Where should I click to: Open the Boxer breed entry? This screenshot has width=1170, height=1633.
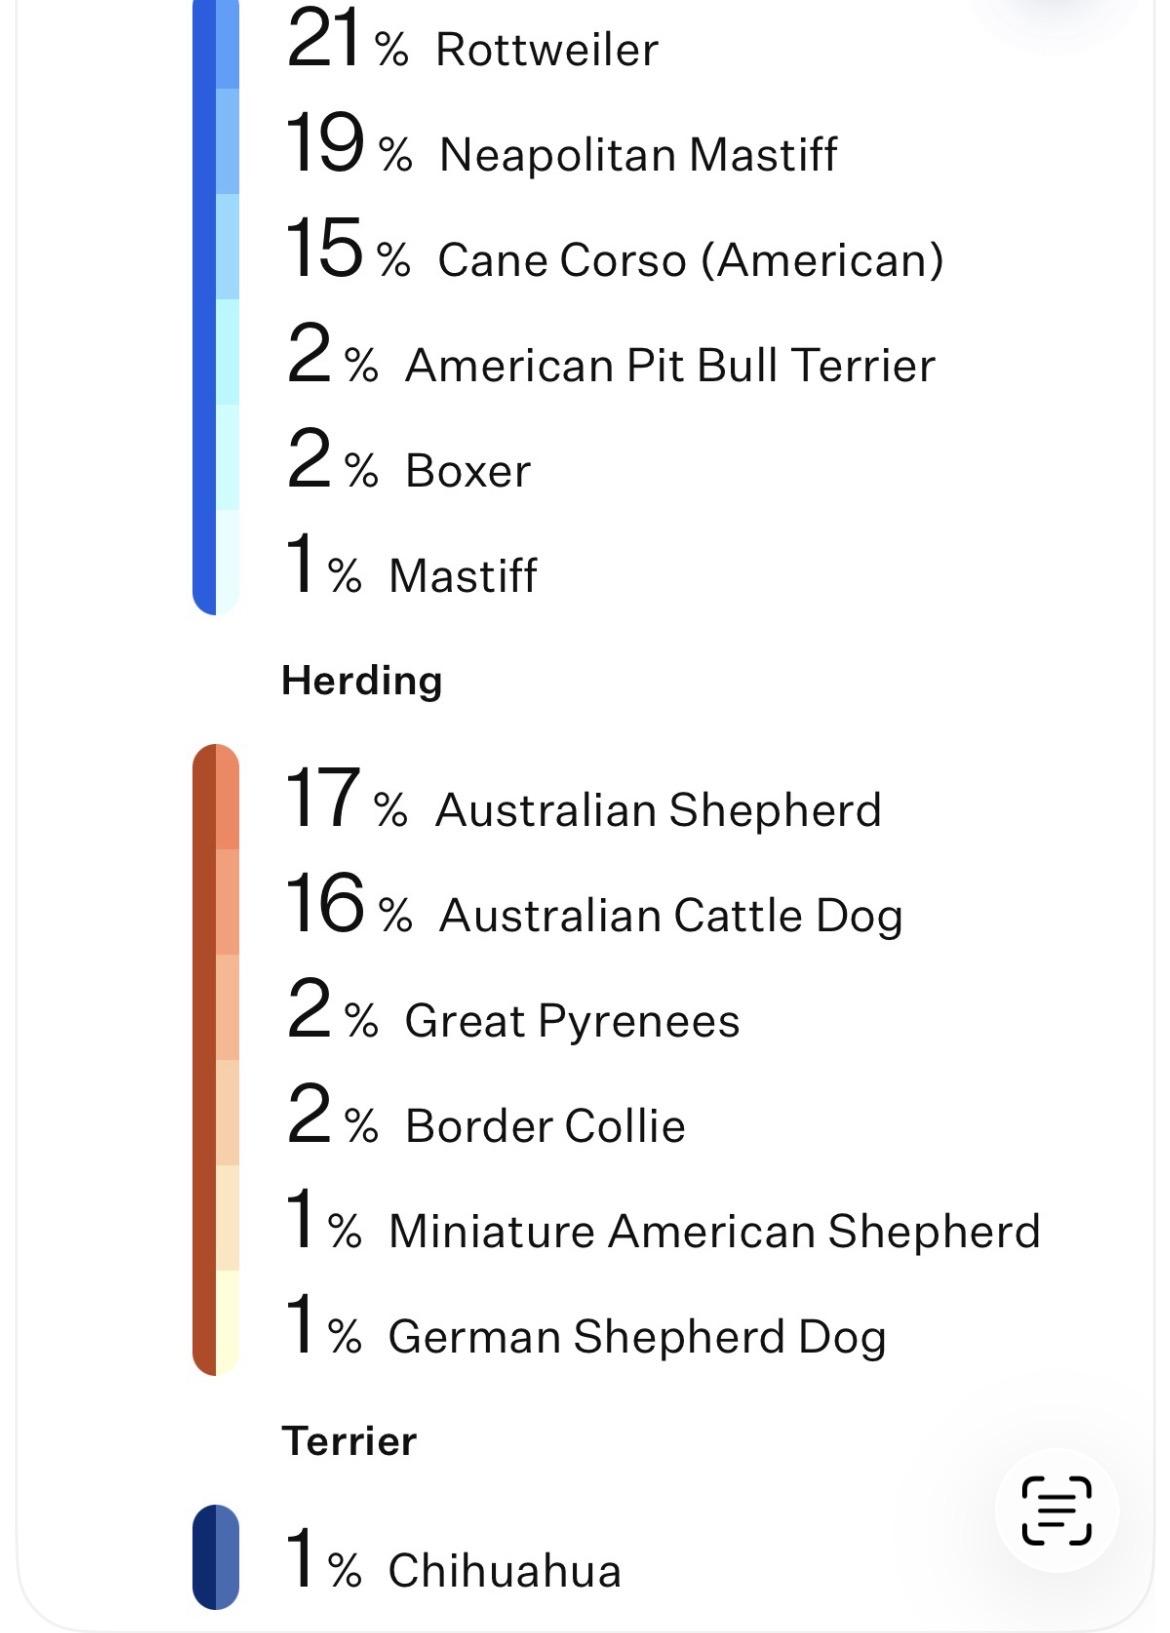pos(467,470)
